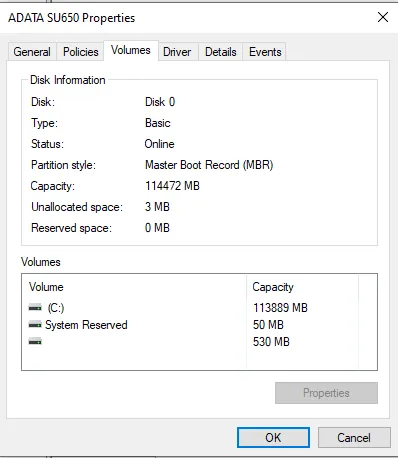Close the ADATA SU650 Properties dialog
This screenshot has height=458, width=398.
tap(383, 17)
